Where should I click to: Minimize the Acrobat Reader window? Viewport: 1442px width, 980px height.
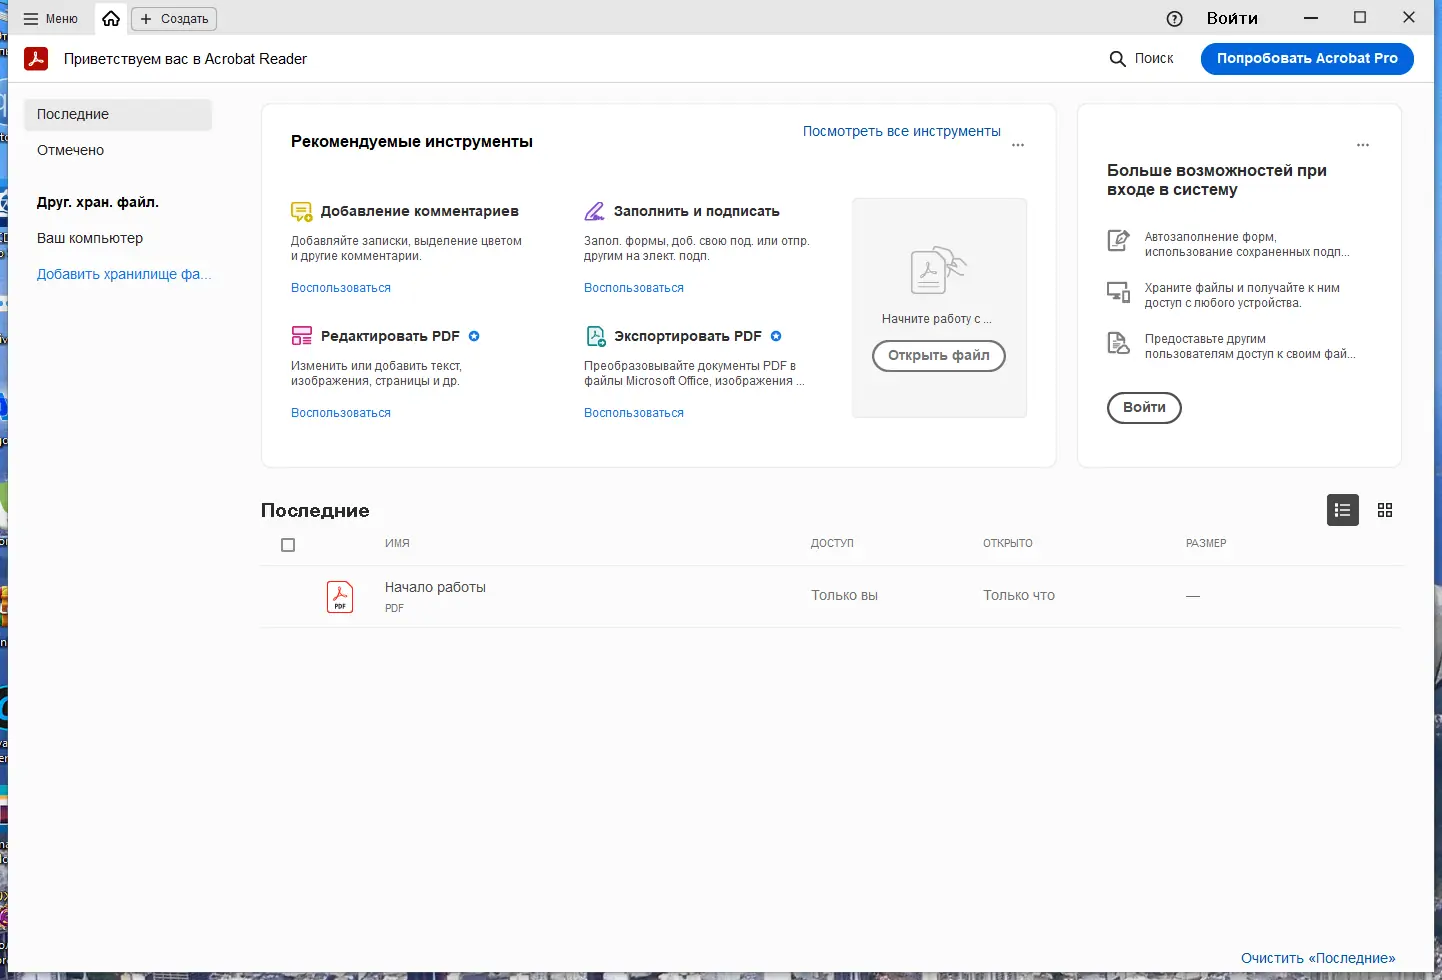pos(1311,18)
